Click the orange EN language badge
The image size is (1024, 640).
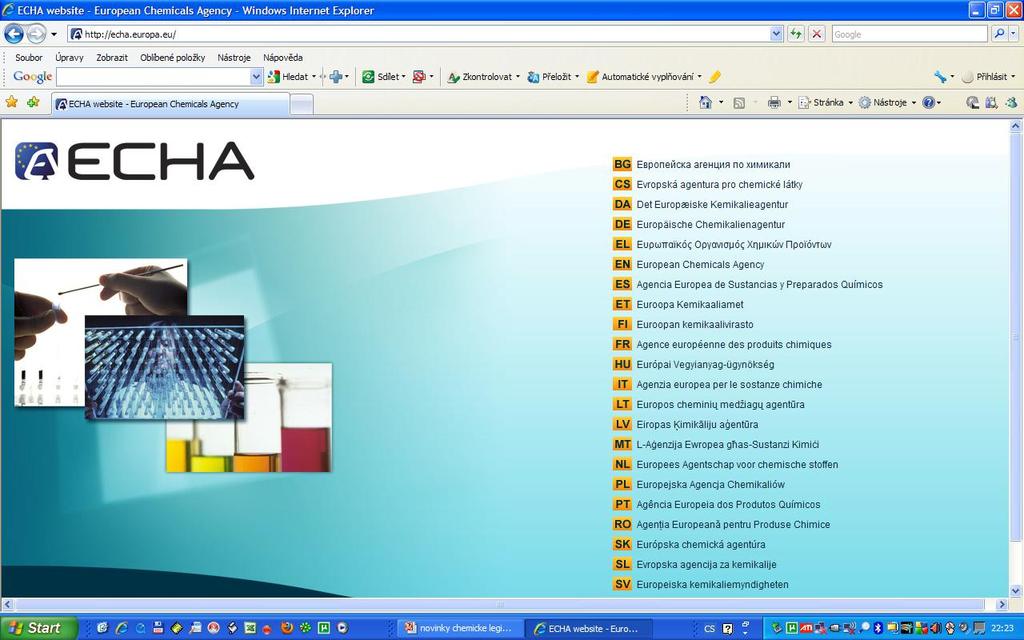(622, 264)
